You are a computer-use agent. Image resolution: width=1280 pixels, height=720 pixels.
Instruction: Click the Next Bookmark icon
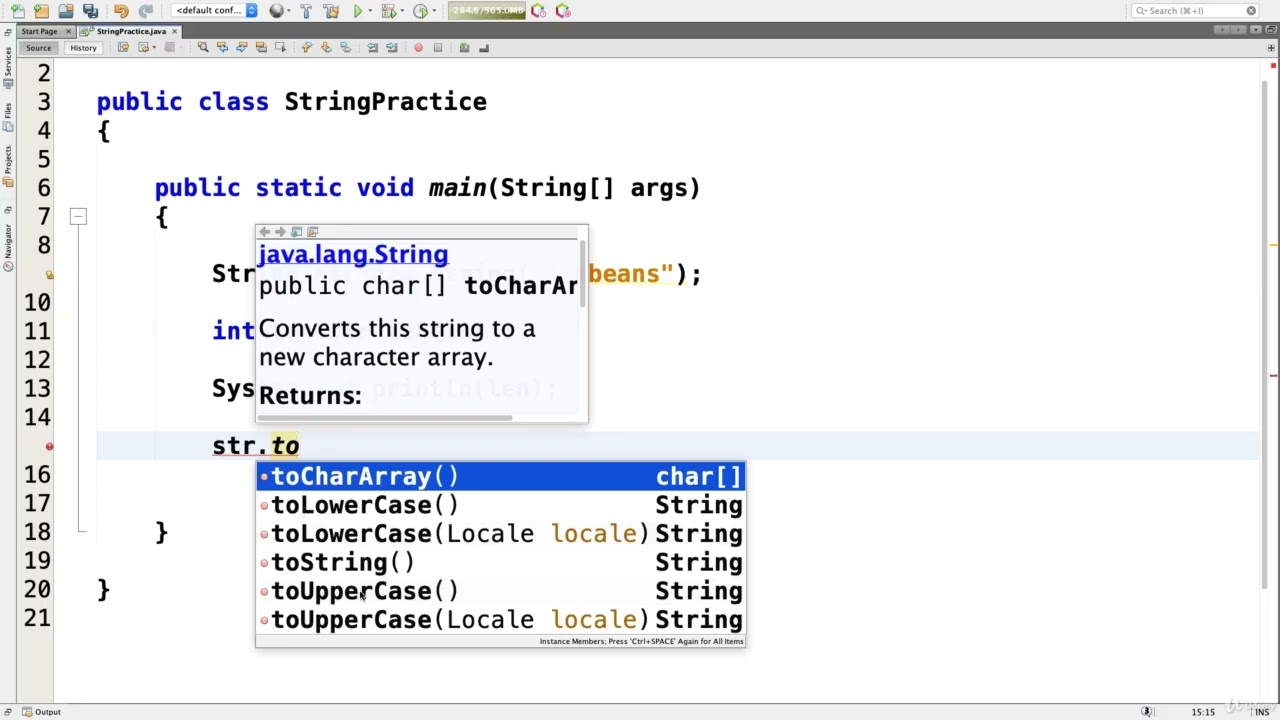pyautogui.click(x=326, y=48)
